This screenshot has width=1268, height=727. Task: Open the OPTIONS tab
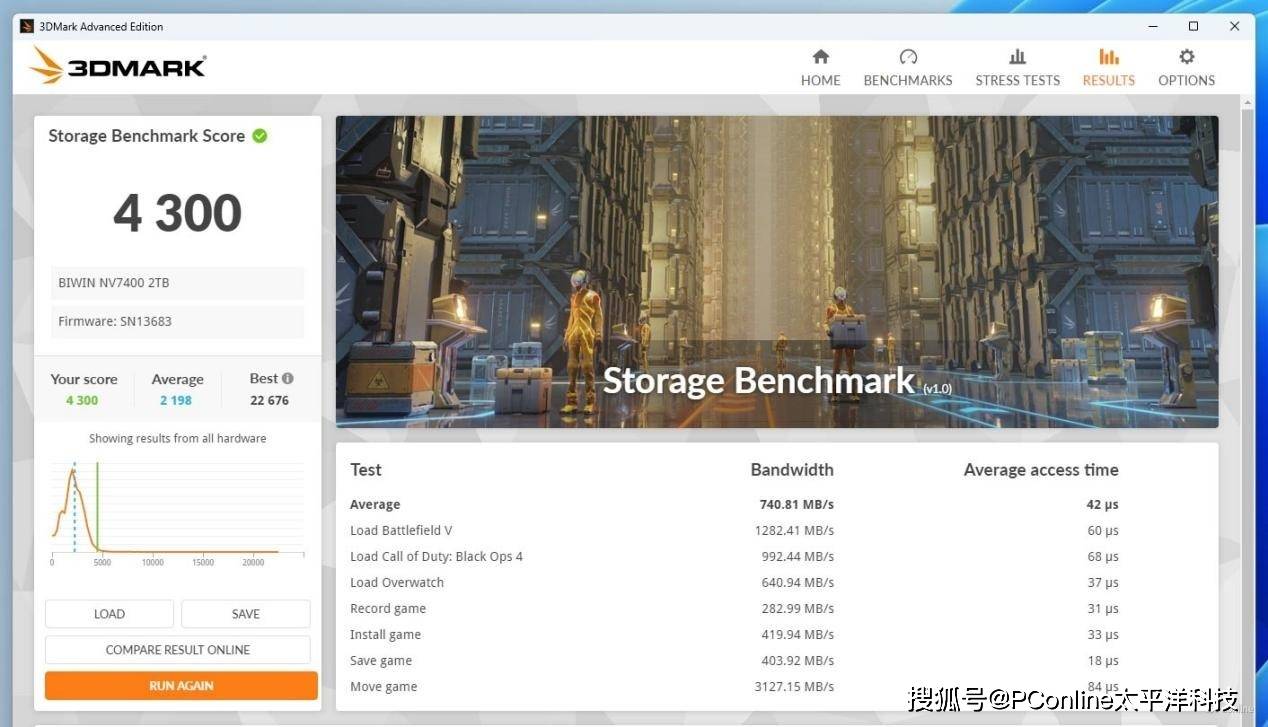tap(1186, 68)
